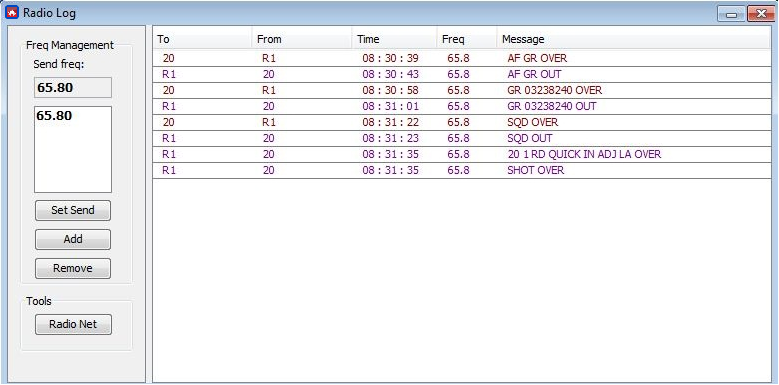779x385 pixels.
Task: Select the GR 03238240 OUT message row
Action: pos(462,106)
